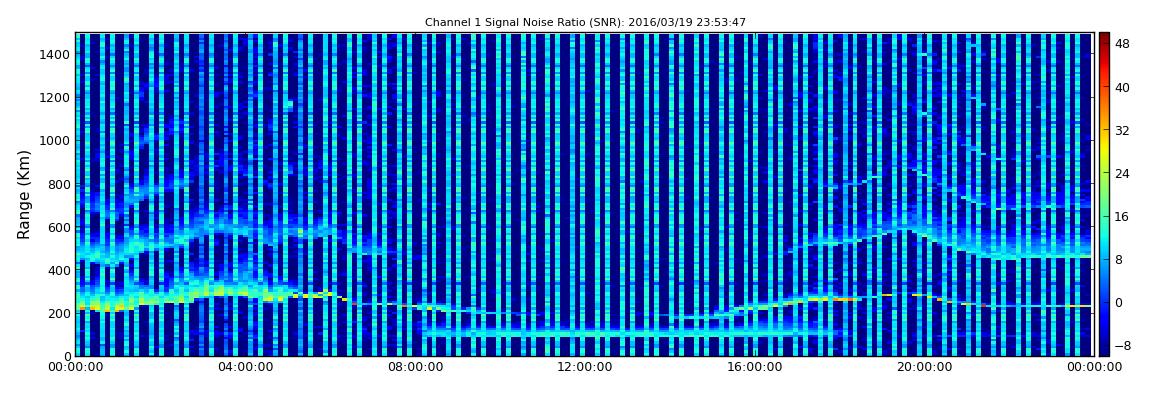Click the 'Range (Km)' y-axis label
Image resolution: width=1150 pixels, height=407 pixels.
24,194
